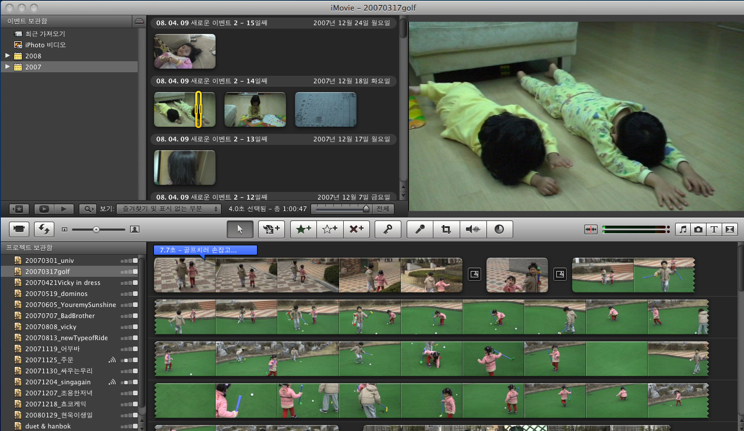The width and height of the screenshot is (744, 431).
Task: Adjust the event frames-per-thumbnail slider
Action: (342, 209)
